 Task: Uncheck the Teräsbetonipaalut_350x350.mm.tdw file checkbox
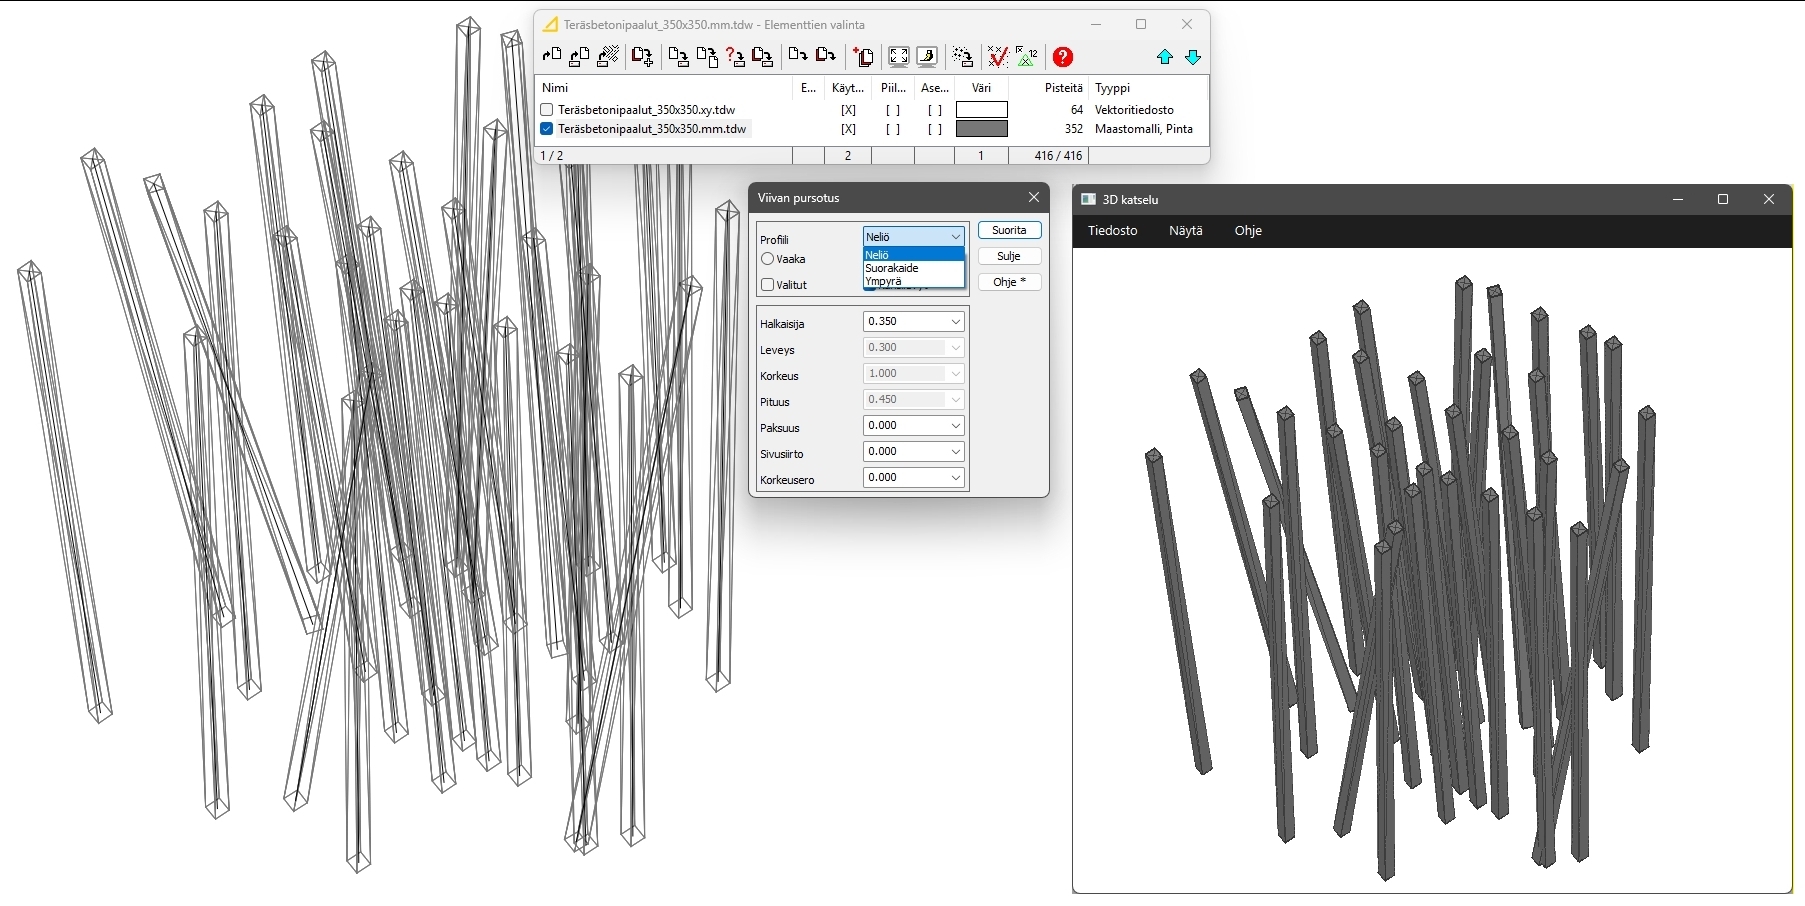[547, 129]
